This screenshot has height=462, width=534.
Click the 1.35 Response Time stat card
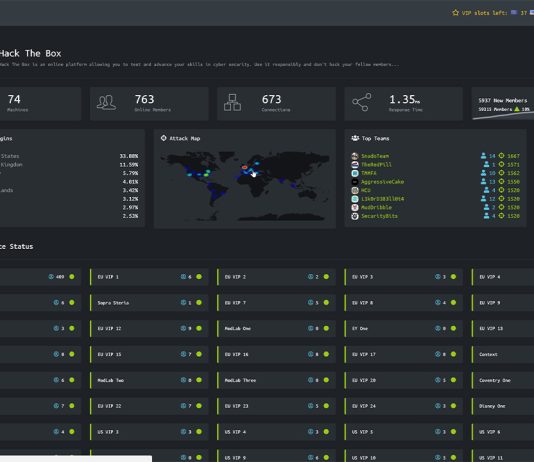pyautogui.click(x=404, y=103)
